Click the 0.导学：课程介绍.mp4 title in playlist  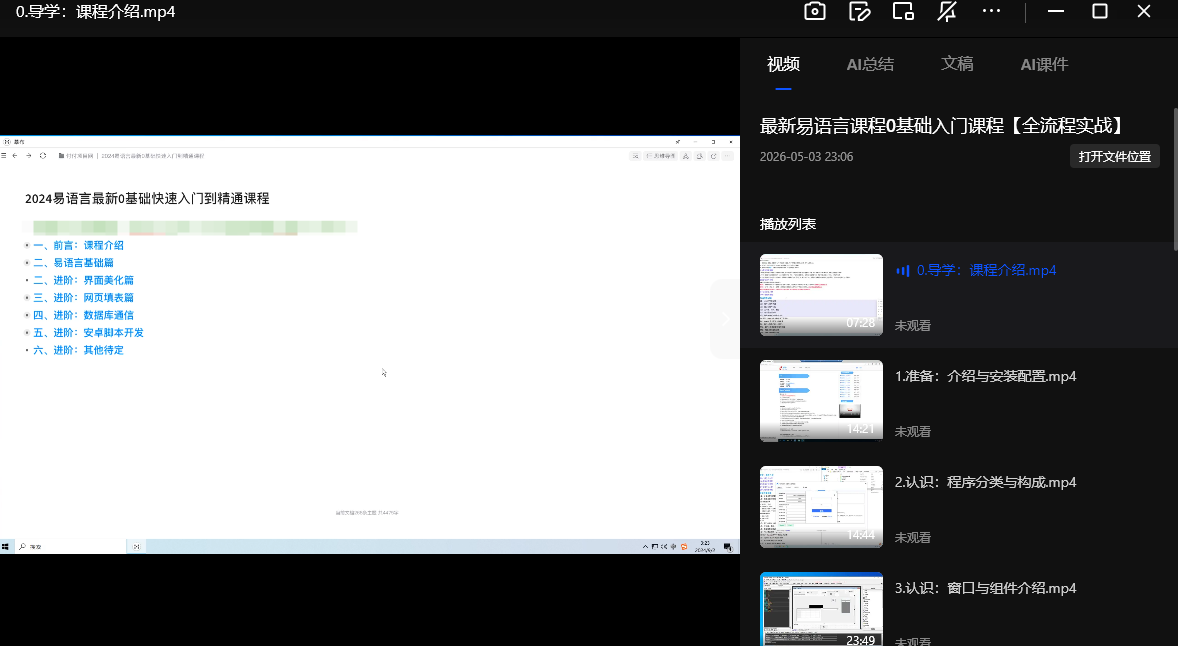click(x=986, y=270)
